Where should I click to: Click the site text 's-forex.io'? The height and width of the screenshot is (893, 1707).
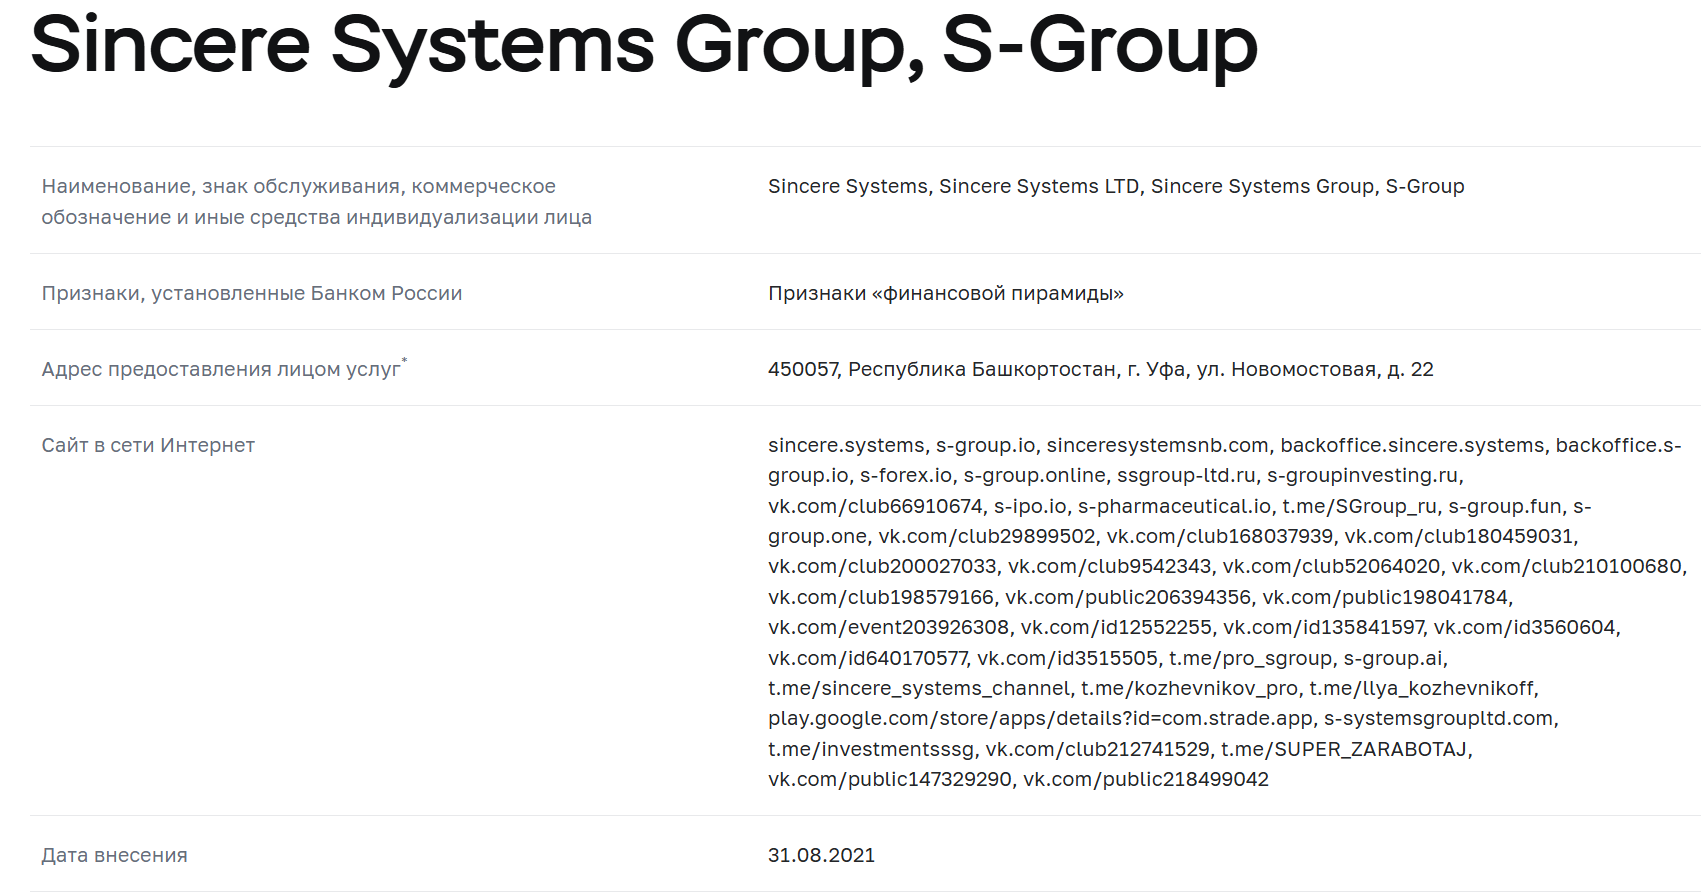[906, 475]
